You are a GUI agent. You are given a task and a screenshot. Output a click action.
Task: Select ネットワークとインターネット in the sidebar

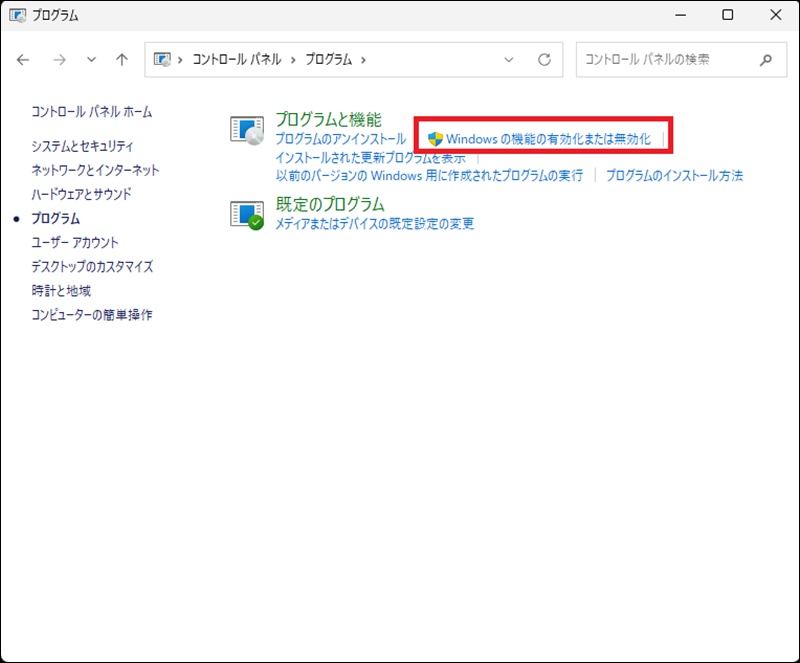(x=95, y=170)
